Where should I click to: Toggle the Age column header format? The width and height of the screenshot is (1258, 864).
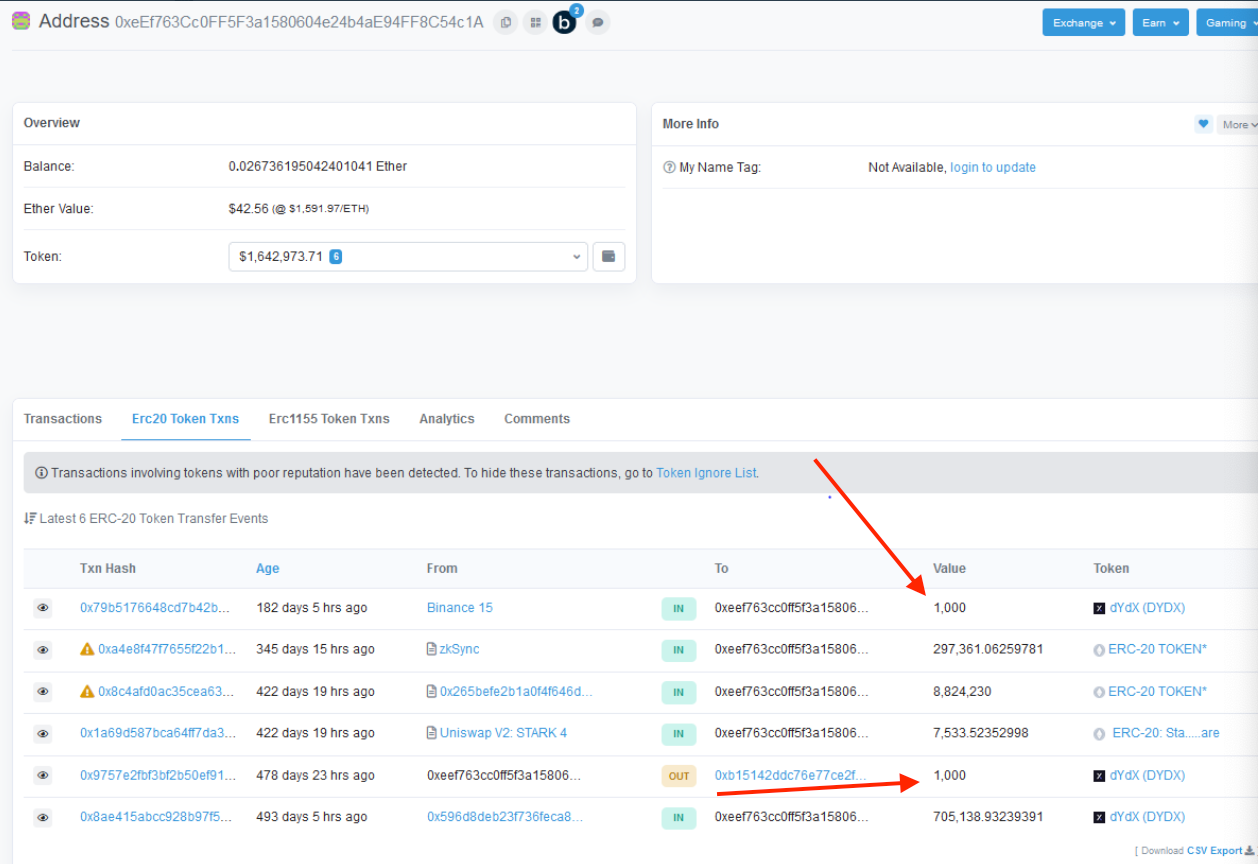click(x=268, y=568)
